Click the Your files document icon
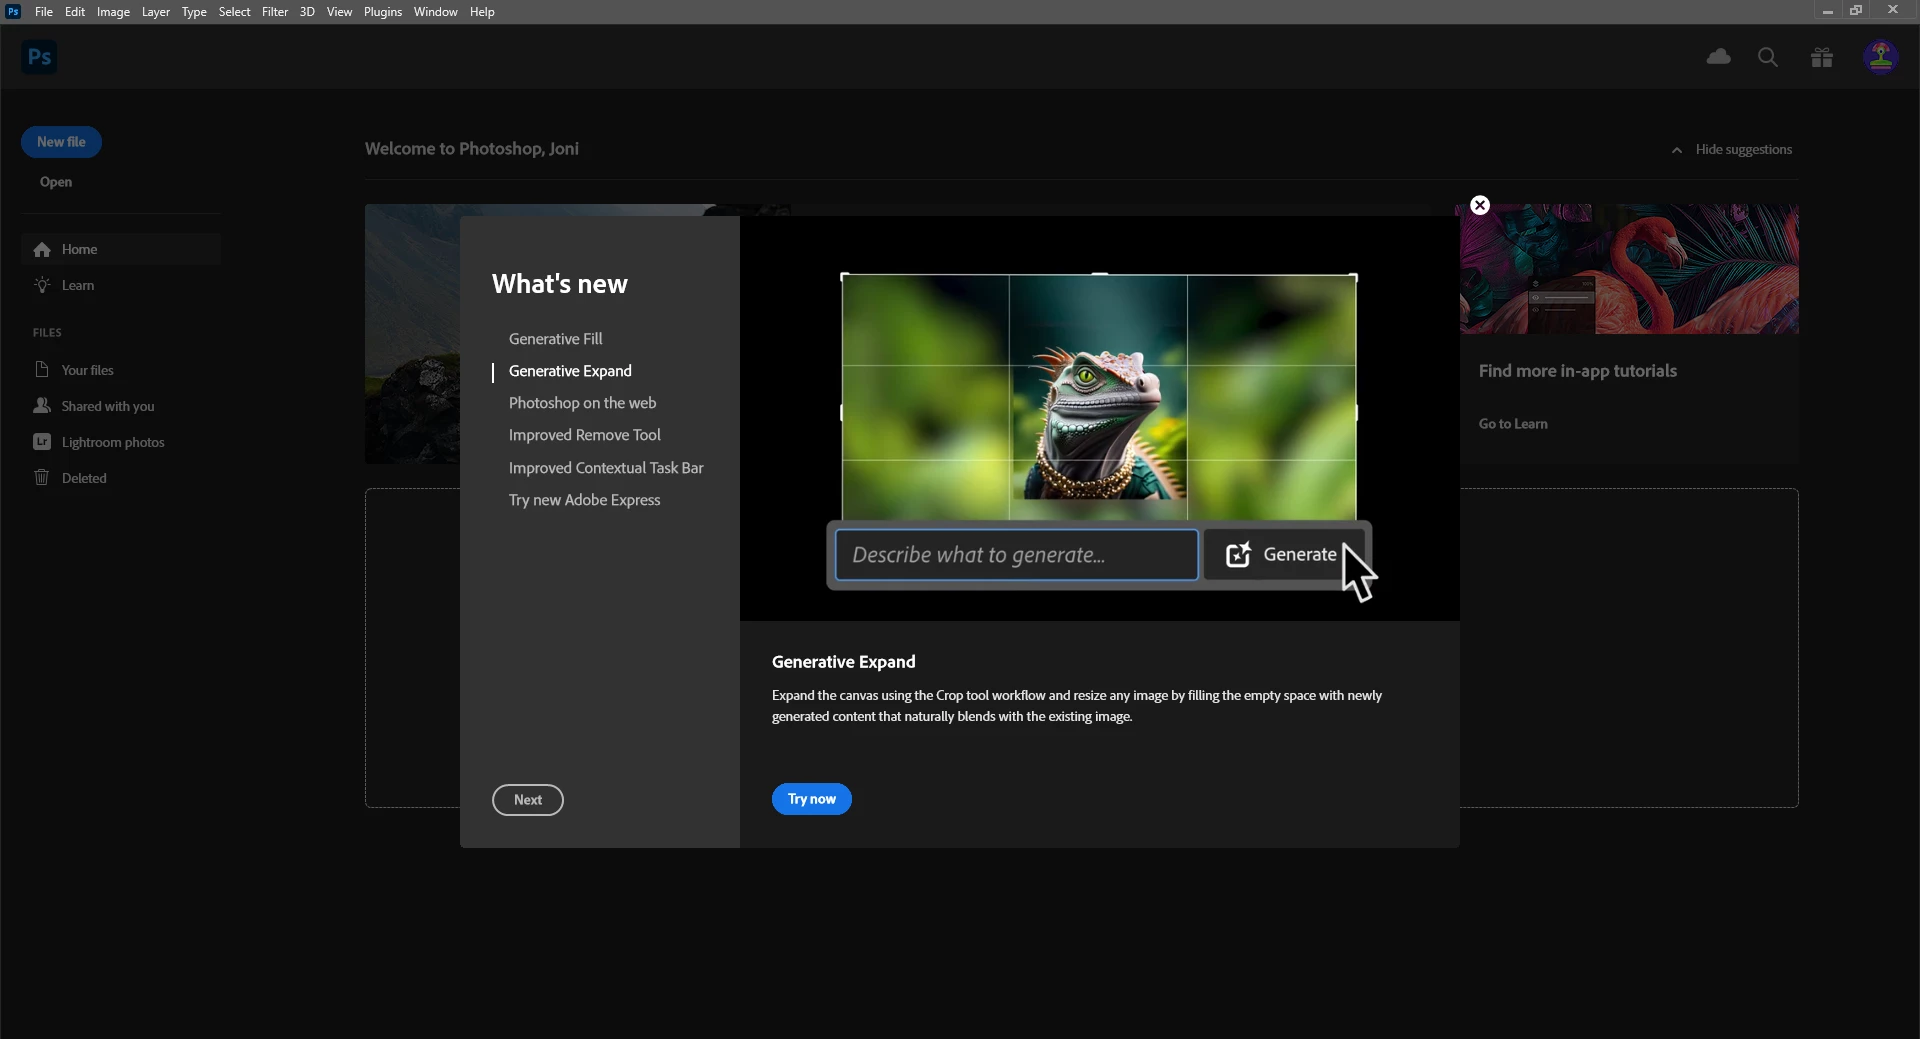This screenshot has height=1039, width=1920. point(42,369)
